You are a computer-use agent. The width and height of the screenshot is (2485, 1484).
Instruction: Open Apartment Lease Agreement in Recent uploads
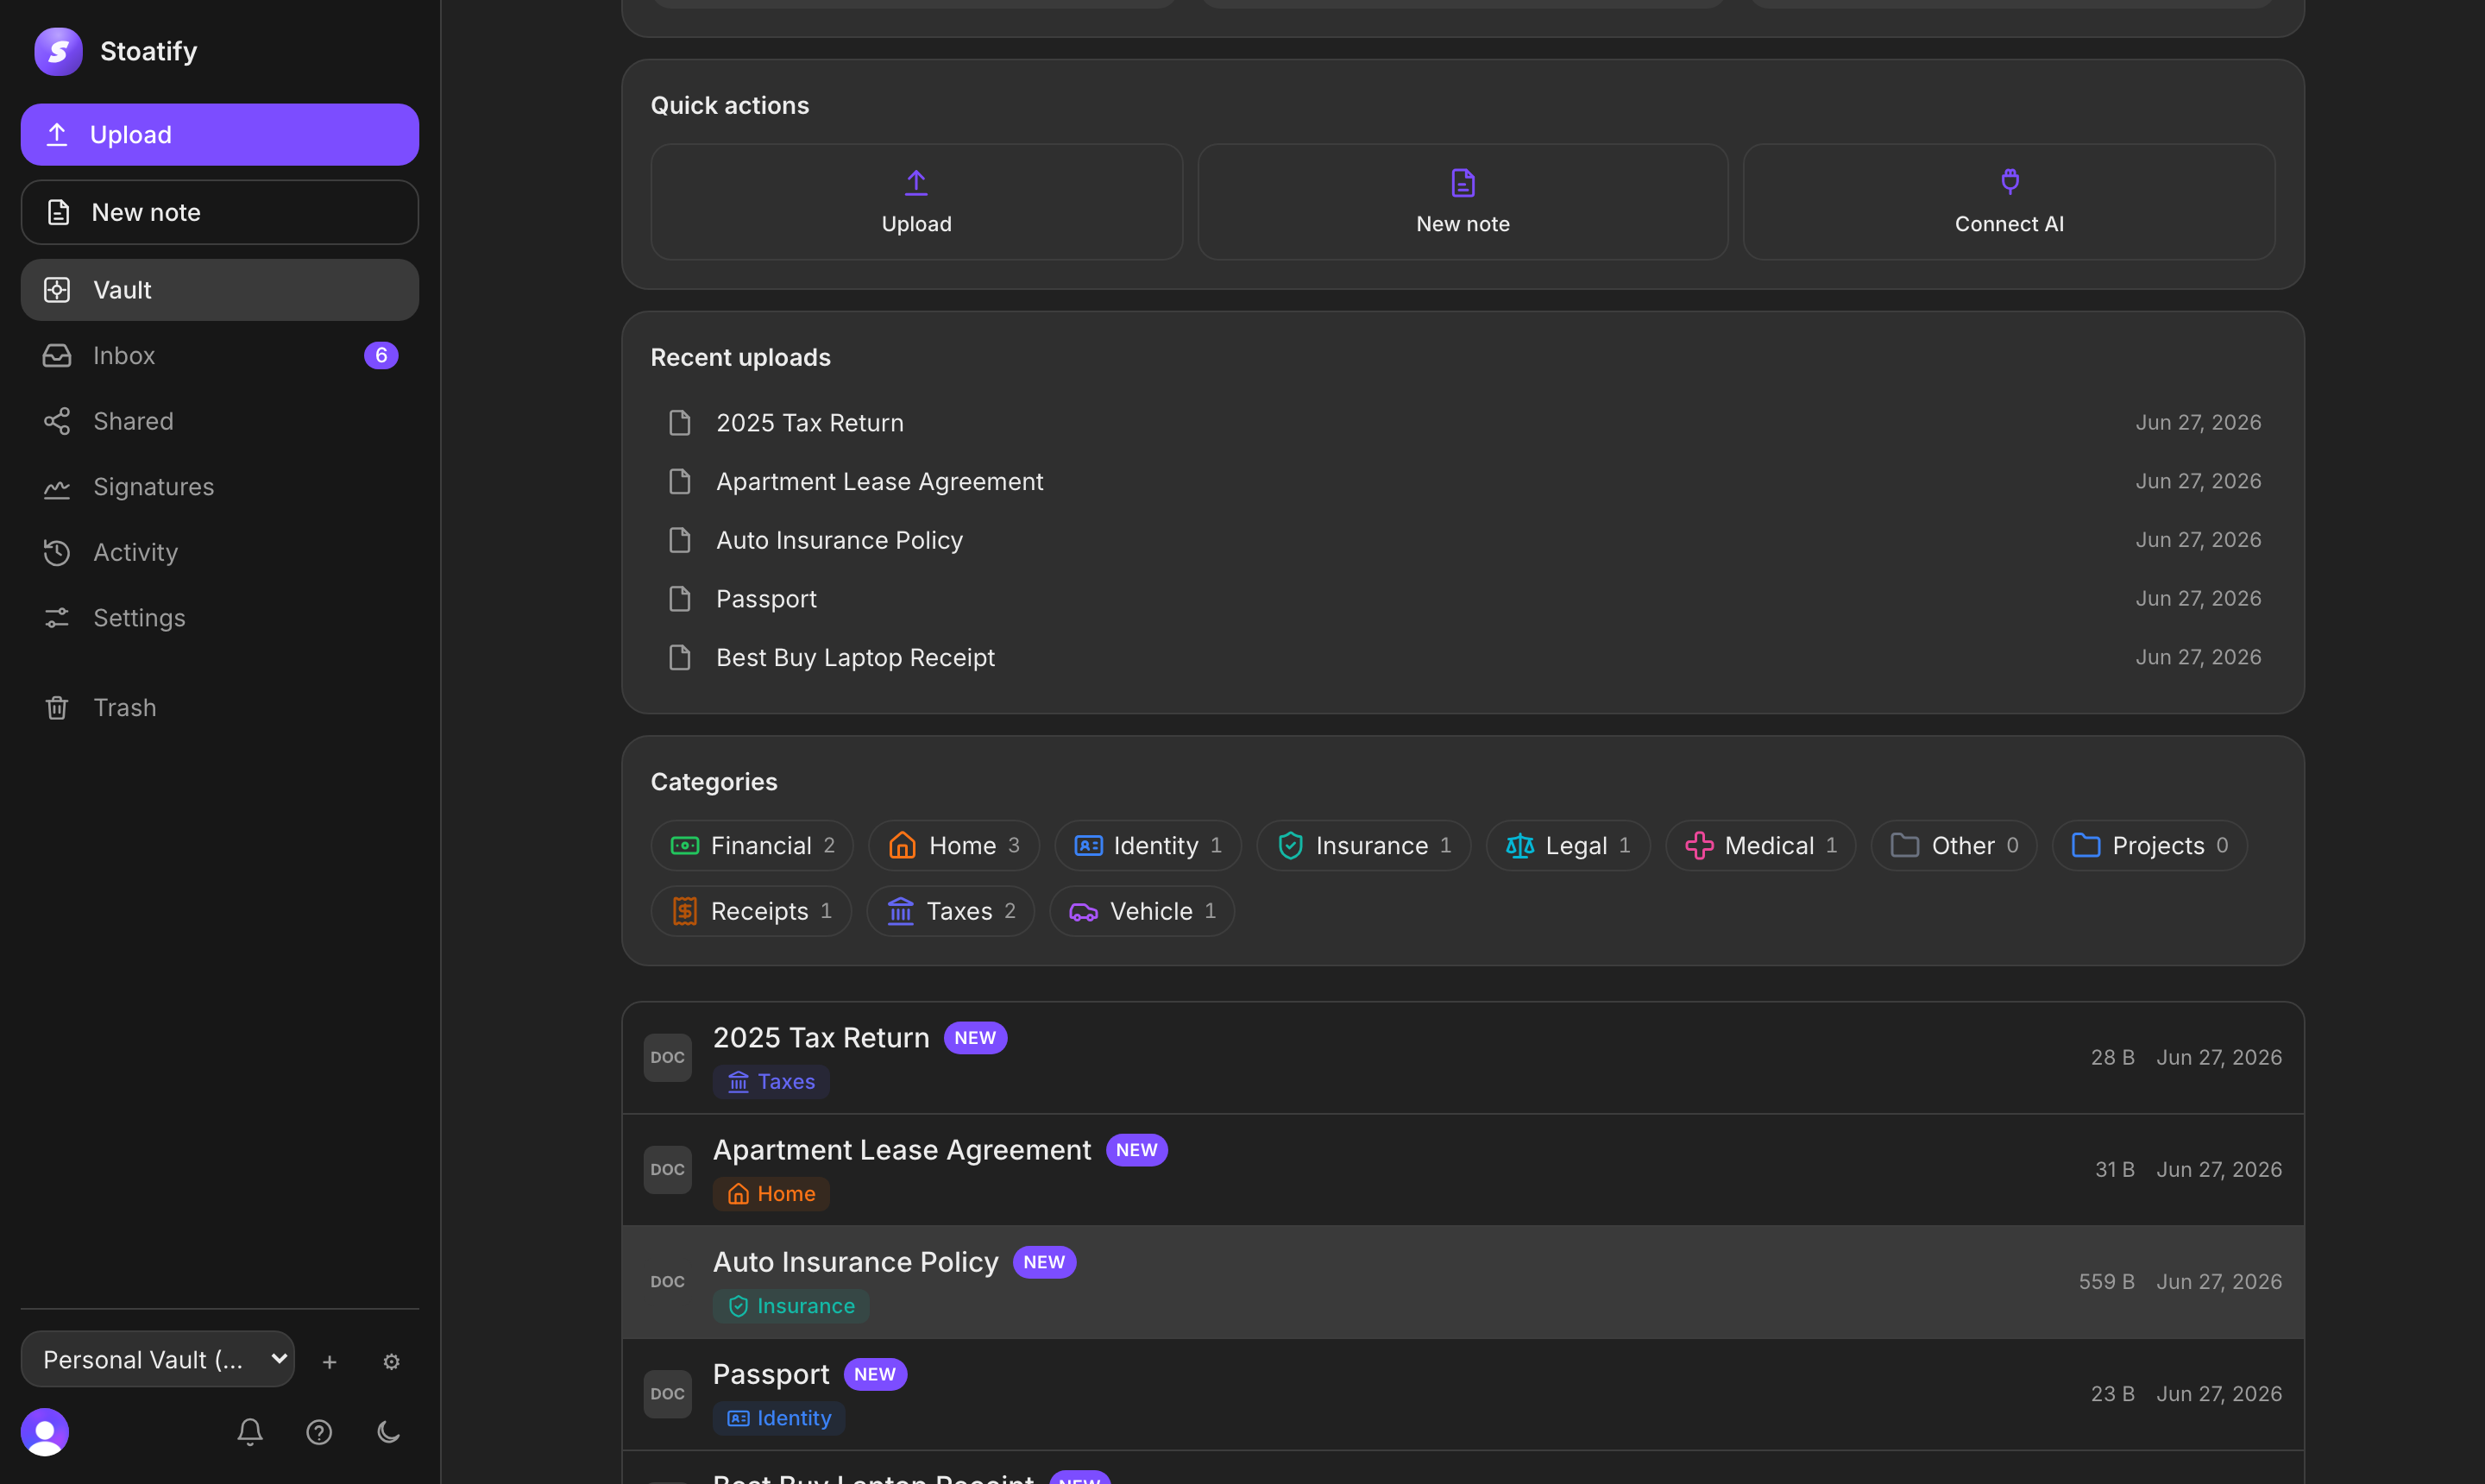(x=1463, y=481)
